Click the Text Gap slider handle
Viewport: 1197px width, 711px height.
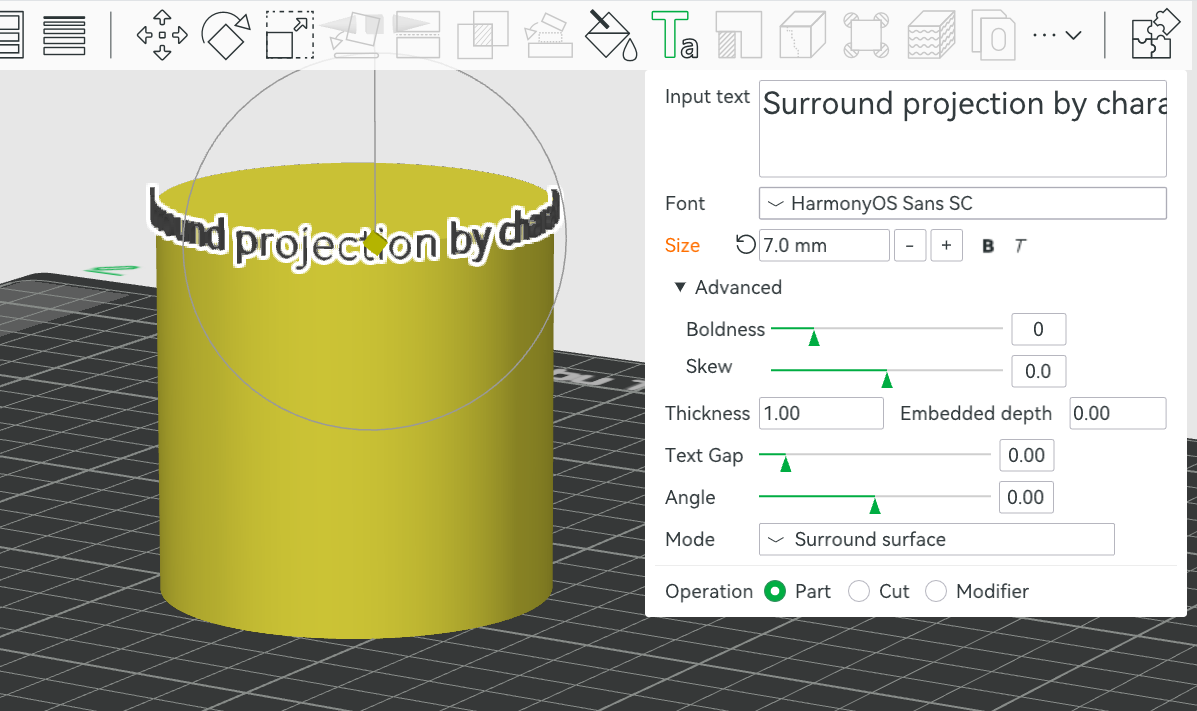coord(786,463)
